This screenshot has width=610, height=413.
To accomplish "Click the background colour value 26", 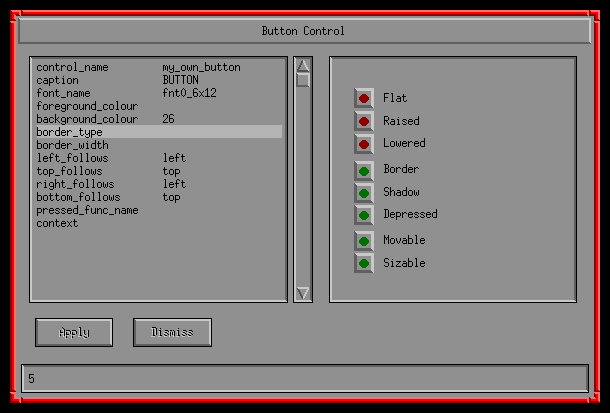I will (168, 119).
